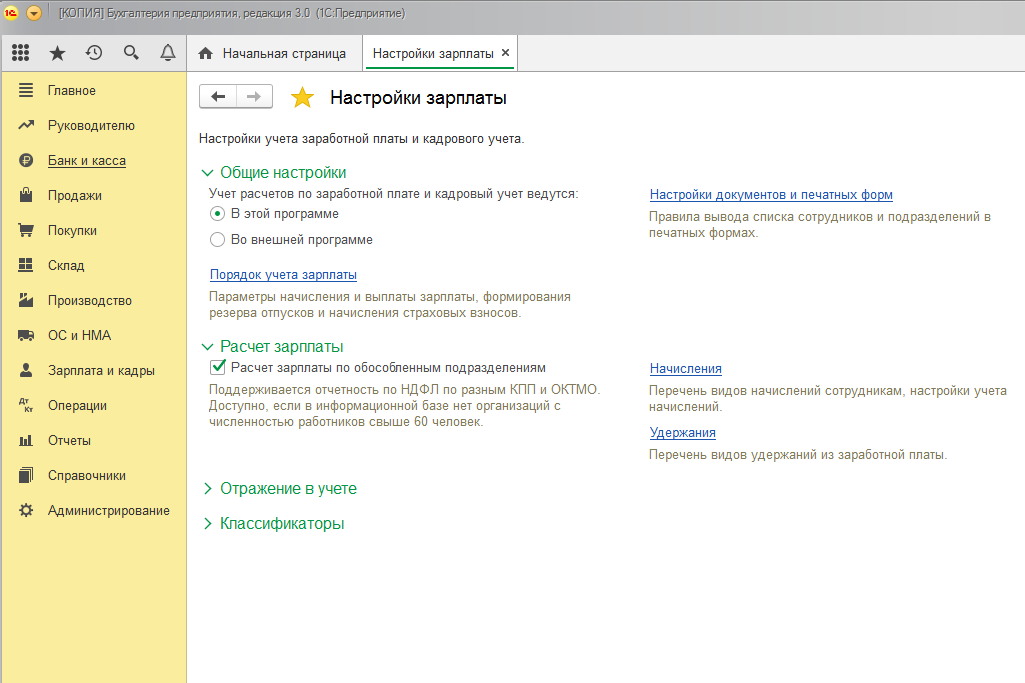The image size is (1025, 683).
Task: Select the 'В этой программе' radio button
Action: [217, 214]
